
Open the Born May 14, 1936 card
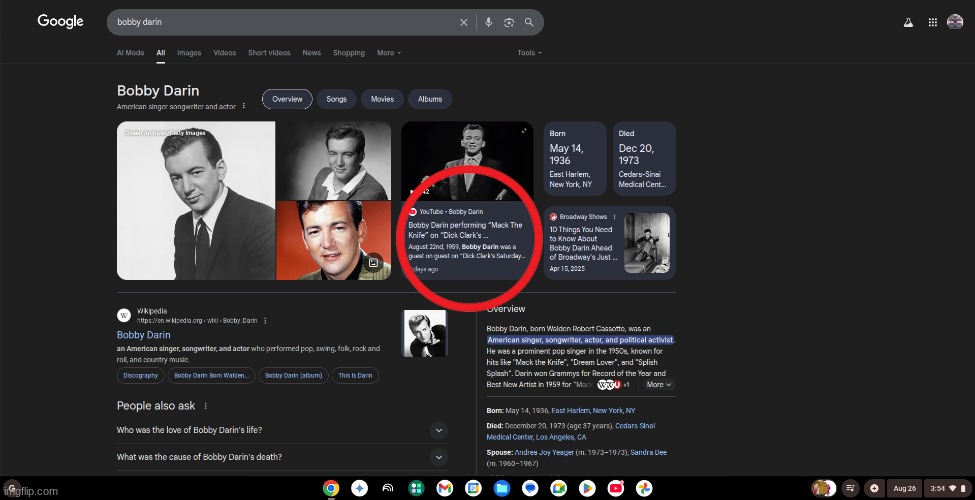(x=575, y=159)
